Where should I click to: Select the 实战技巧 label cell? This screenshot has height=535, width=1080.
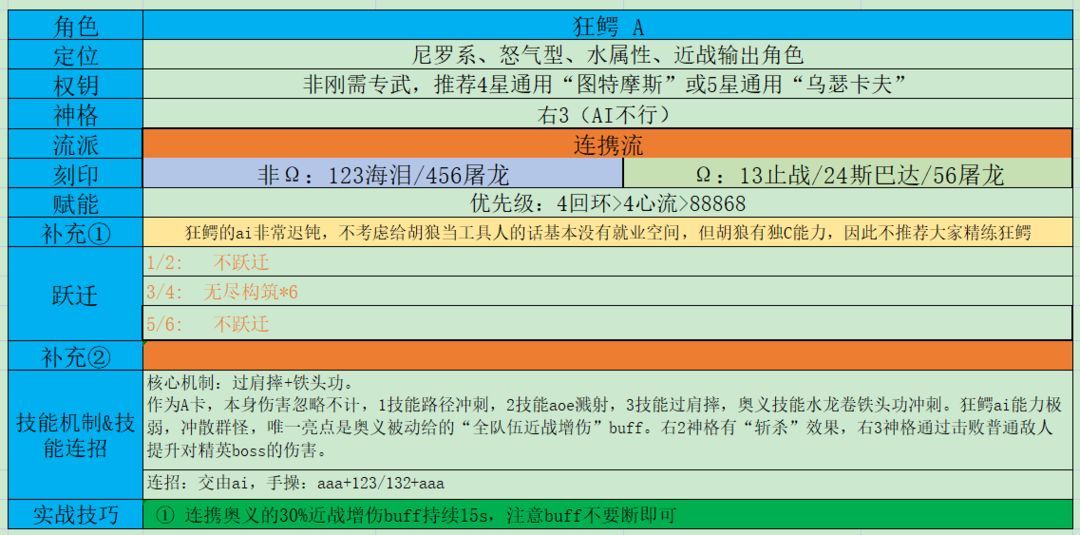75,514
